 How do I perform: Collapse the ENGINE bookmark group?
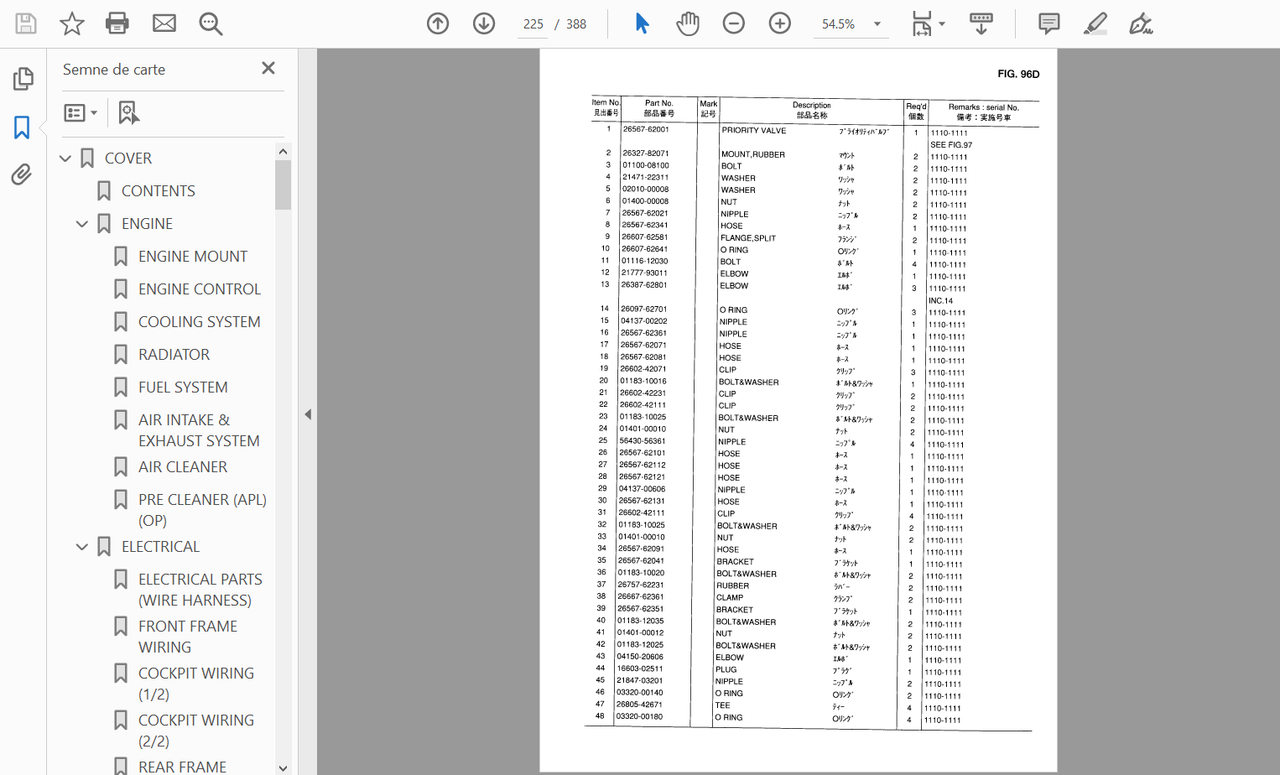tap(82, 224)
